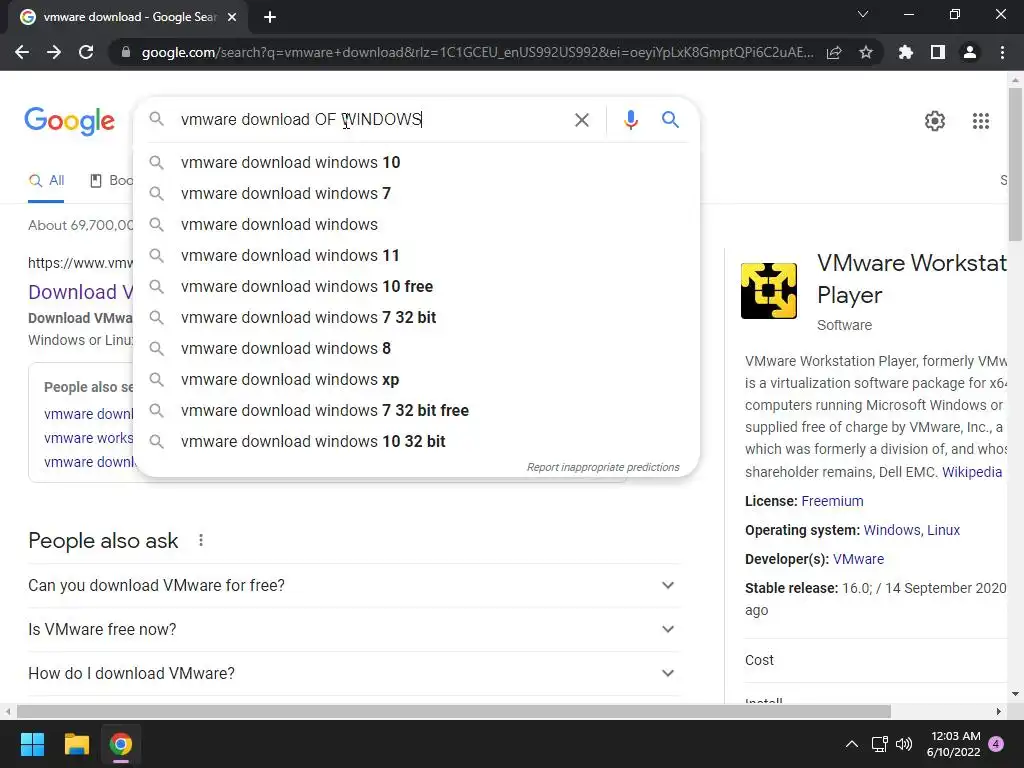This screenshot has width=1024, height=768.
Task: Open the Windows operating system link
Action: tap(892, 530)
